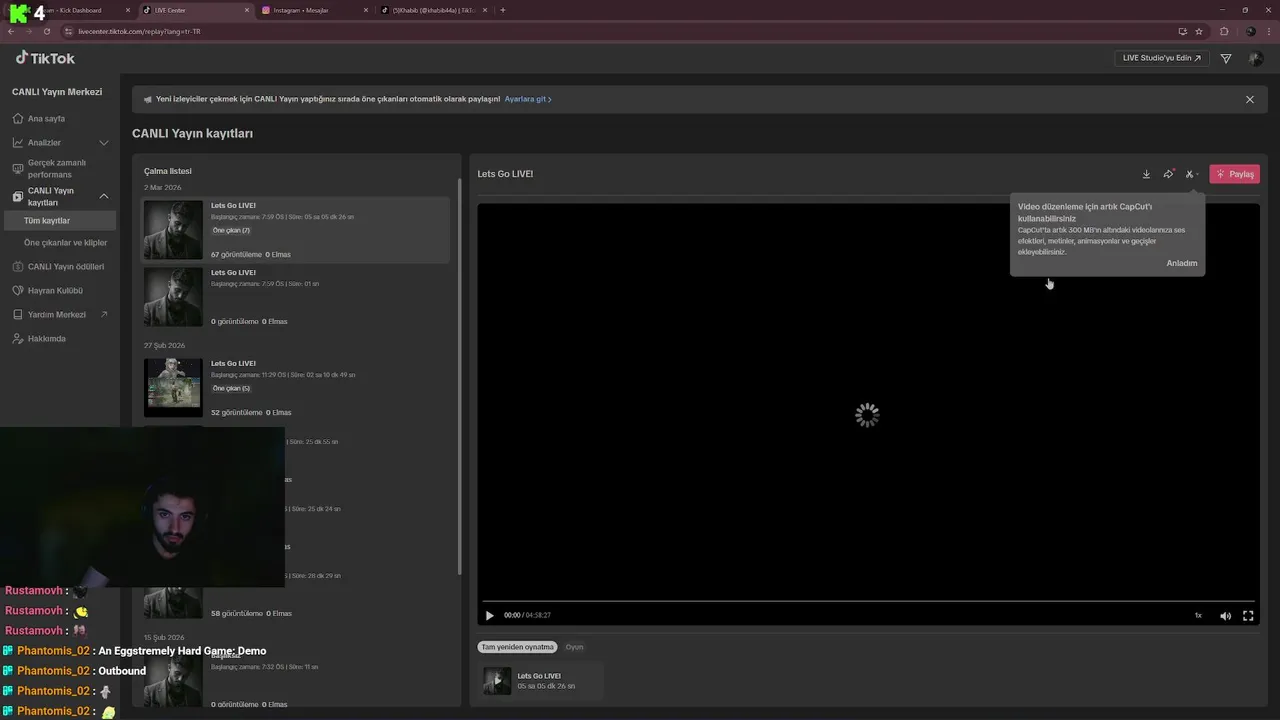This screenshot has width=1280, height=720.
Task: Click the video progress bar
Action: tap(868, 602)
